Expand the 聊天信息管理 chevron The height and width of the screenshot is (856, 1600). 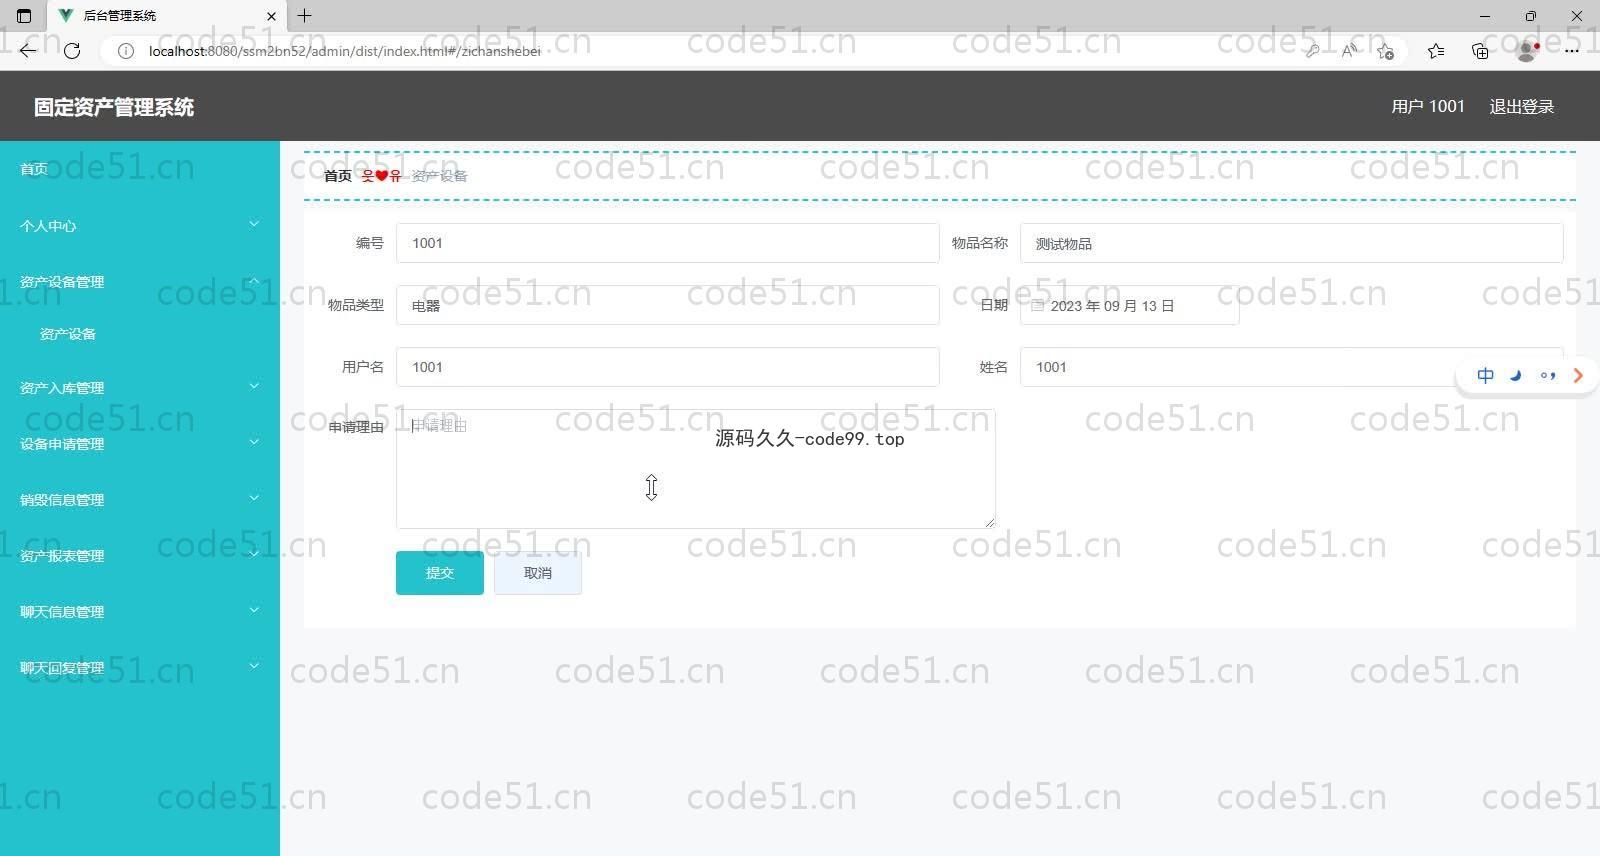coord(254,610)
